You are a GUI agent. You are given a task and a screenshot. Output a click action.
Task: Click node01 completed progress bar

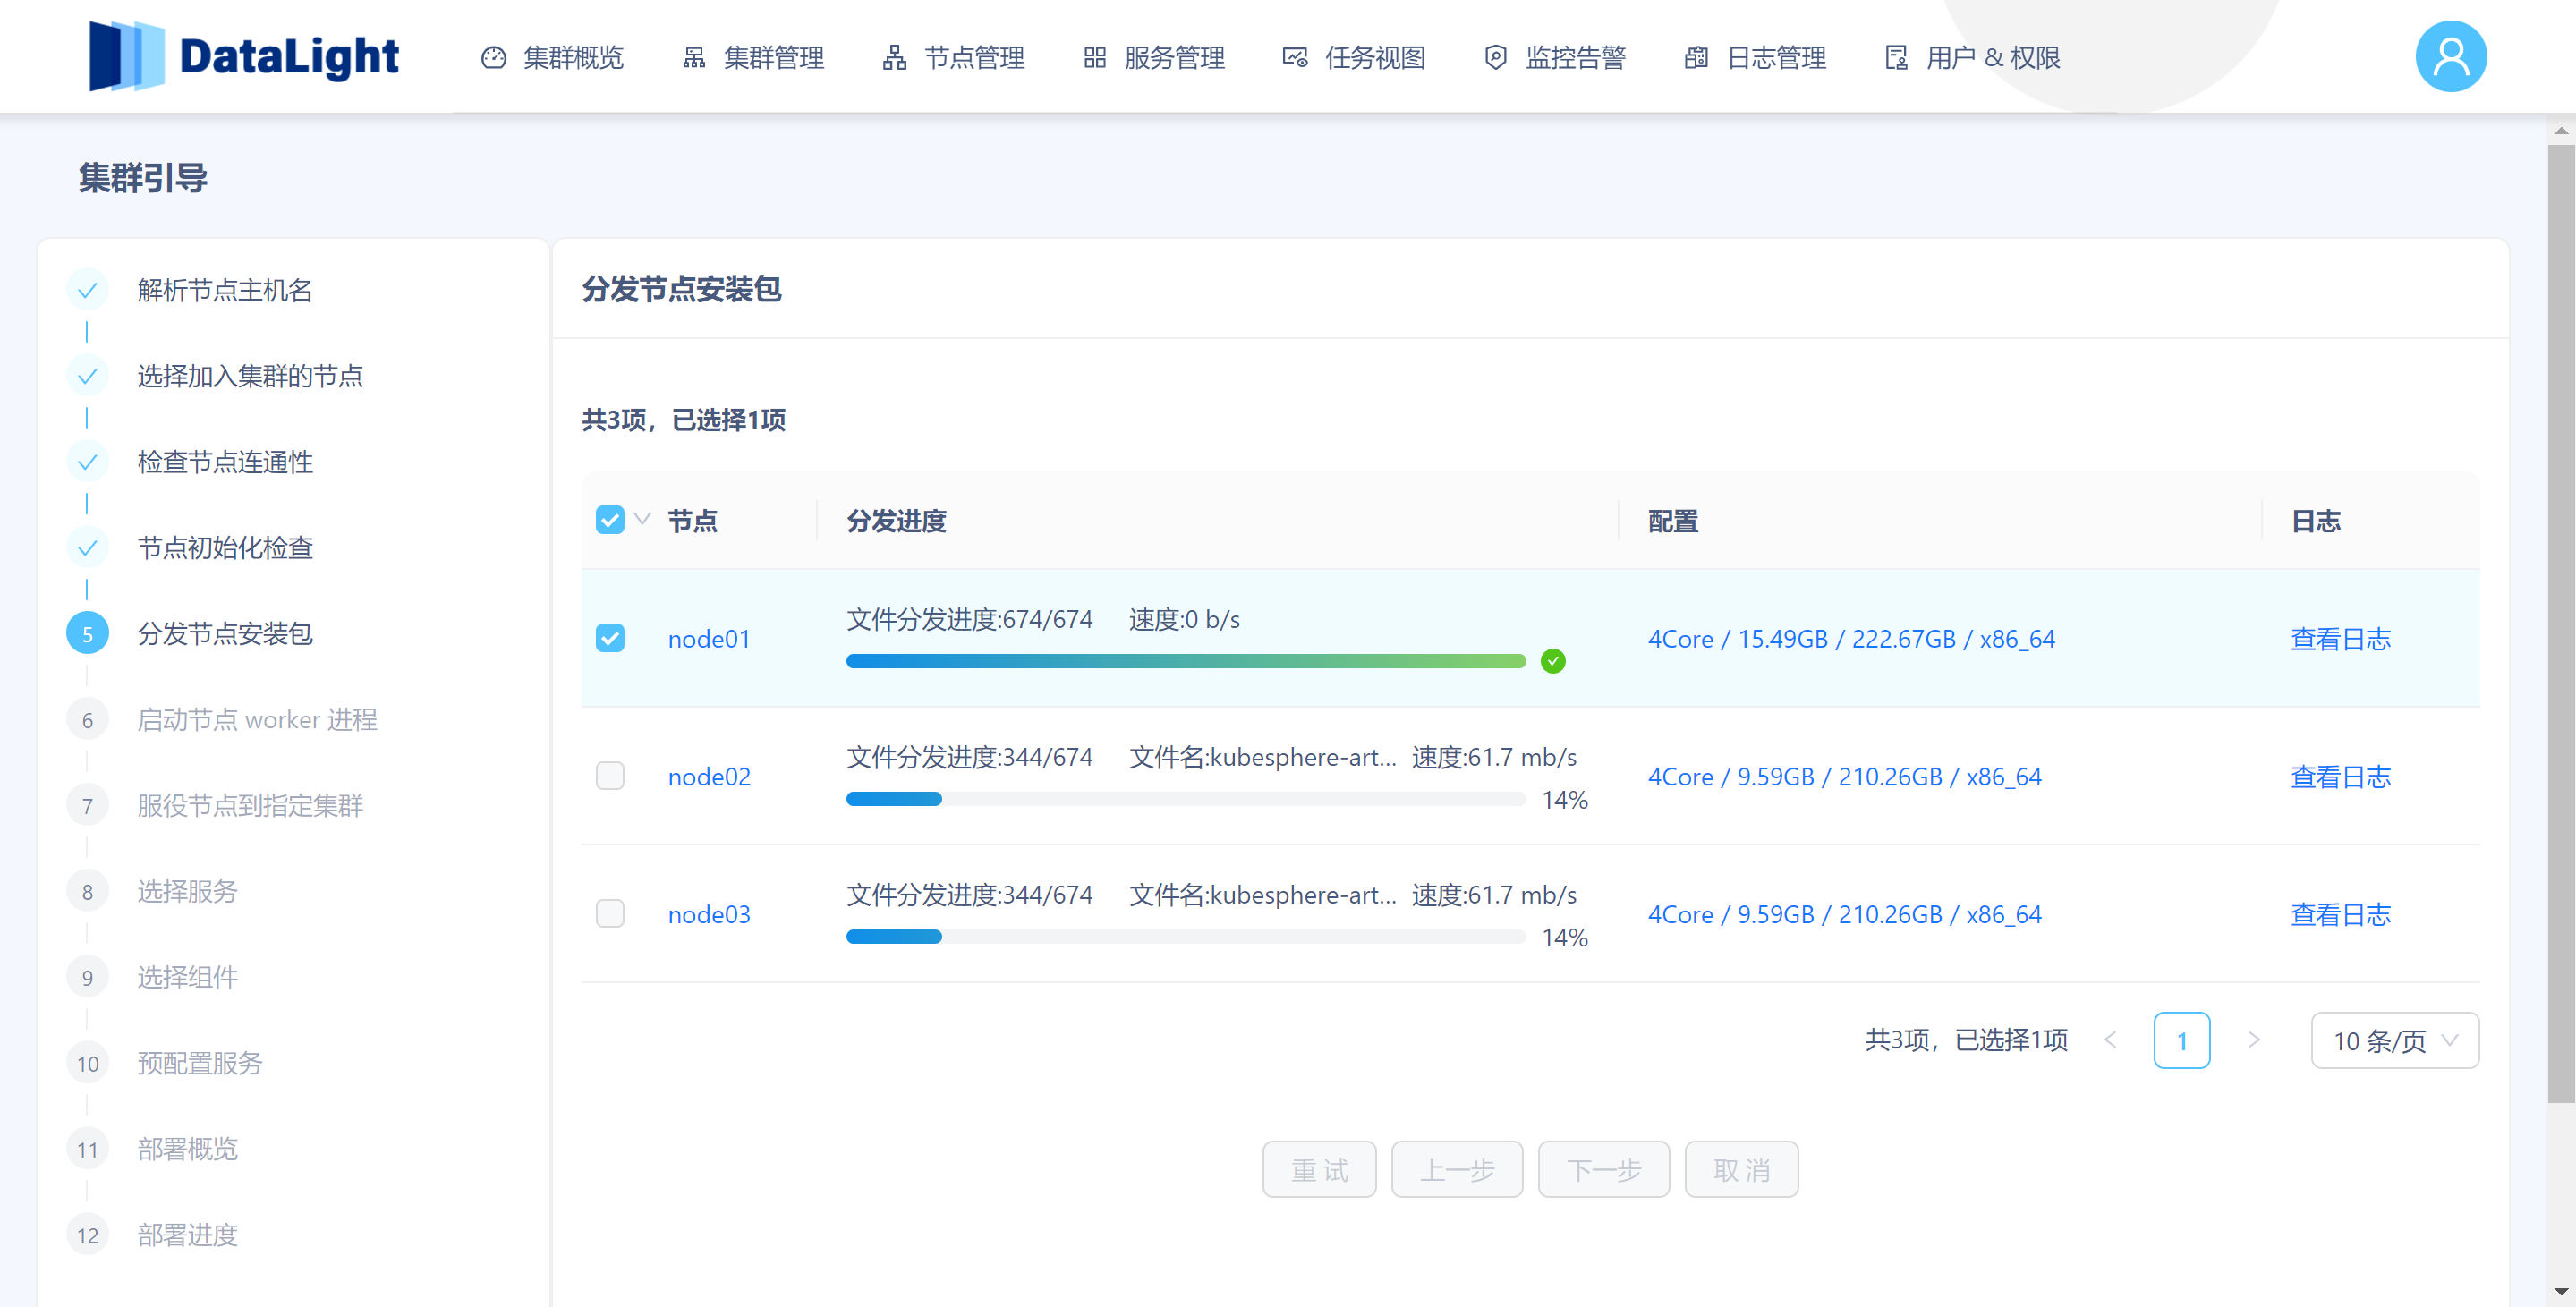coord(1186,661)
